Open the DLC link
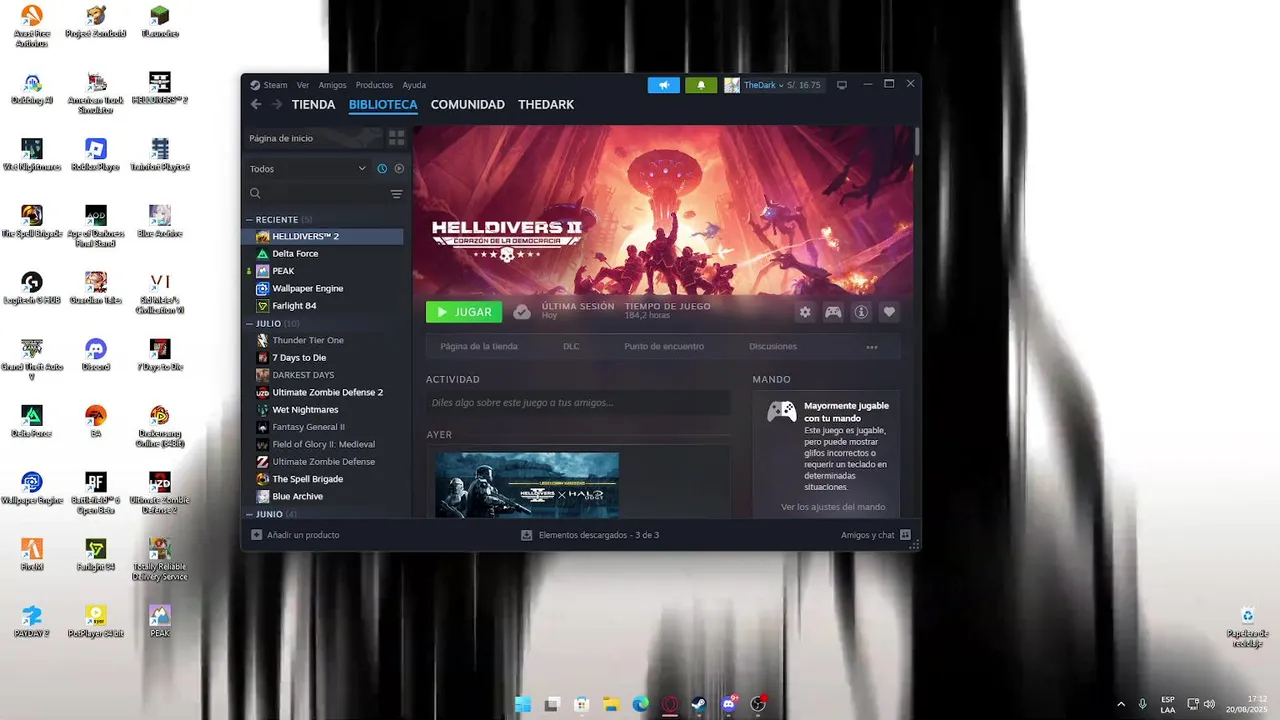The image size is (1280, 720). tap(571, 347)
